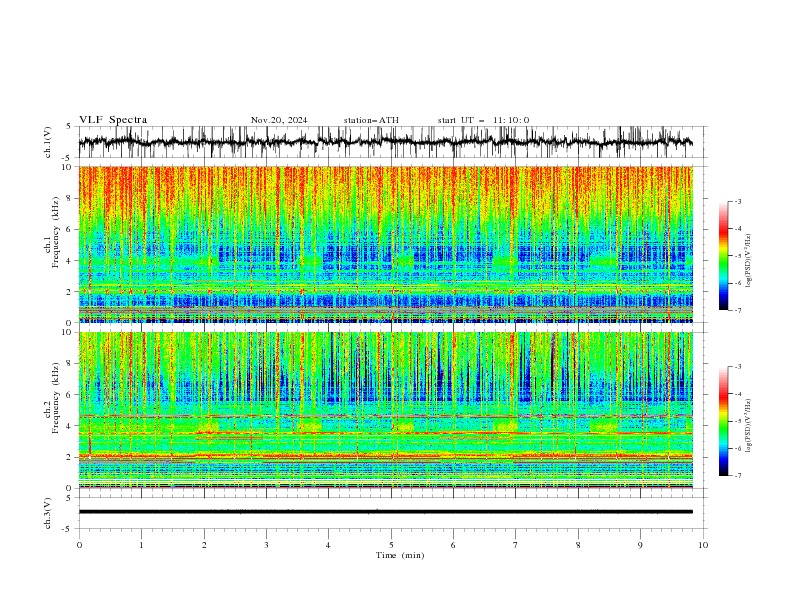Click the 'start UT = 11:10:0' text

tap(483, 120)
